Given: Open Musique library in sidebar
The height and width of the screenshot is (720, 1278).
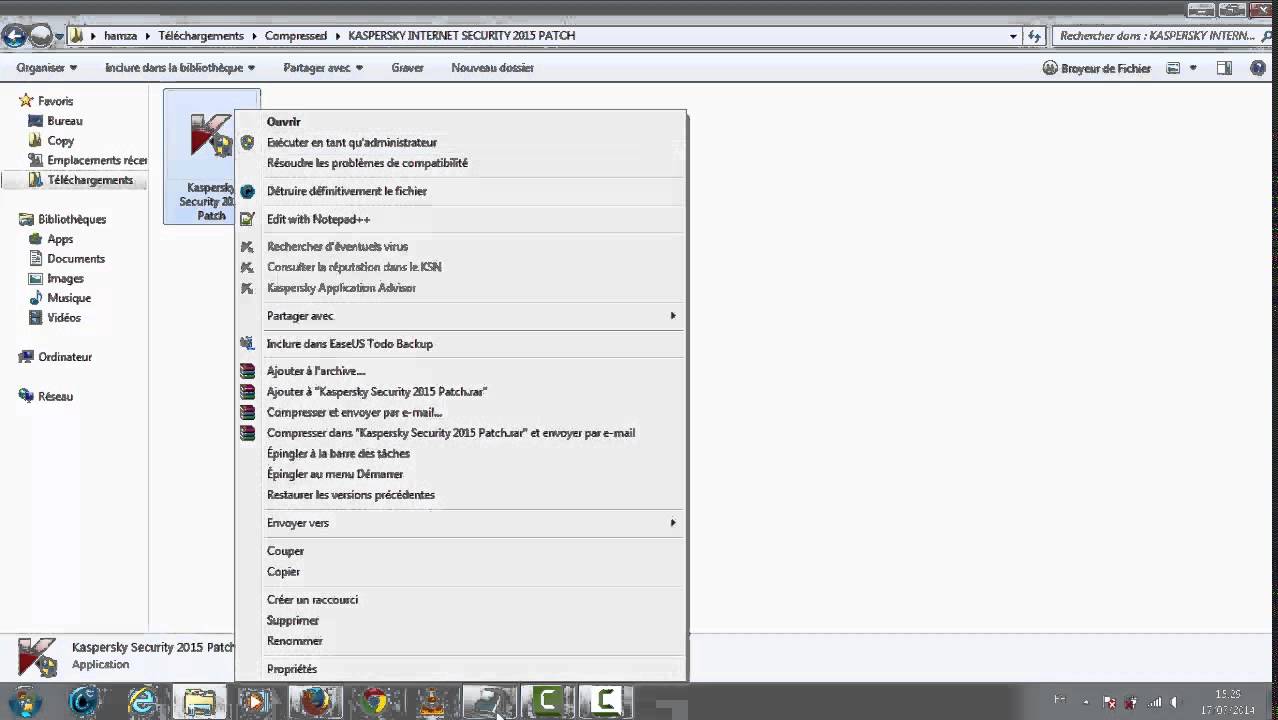Looking at the screenshot, I should coord(69,298).
